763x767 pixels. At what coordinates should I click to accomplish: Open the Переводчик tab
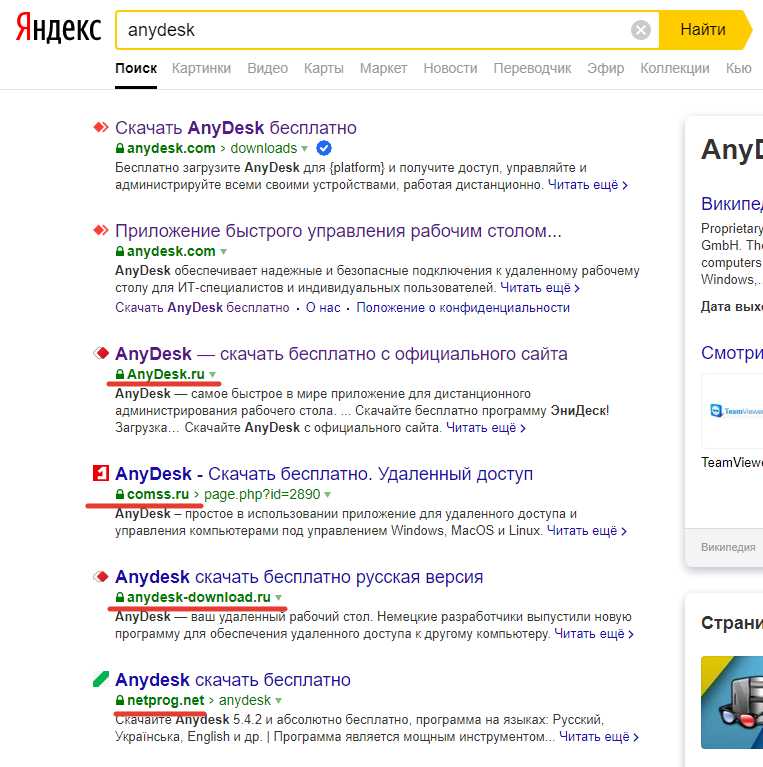pyautogui.click(x=532, y=68)
